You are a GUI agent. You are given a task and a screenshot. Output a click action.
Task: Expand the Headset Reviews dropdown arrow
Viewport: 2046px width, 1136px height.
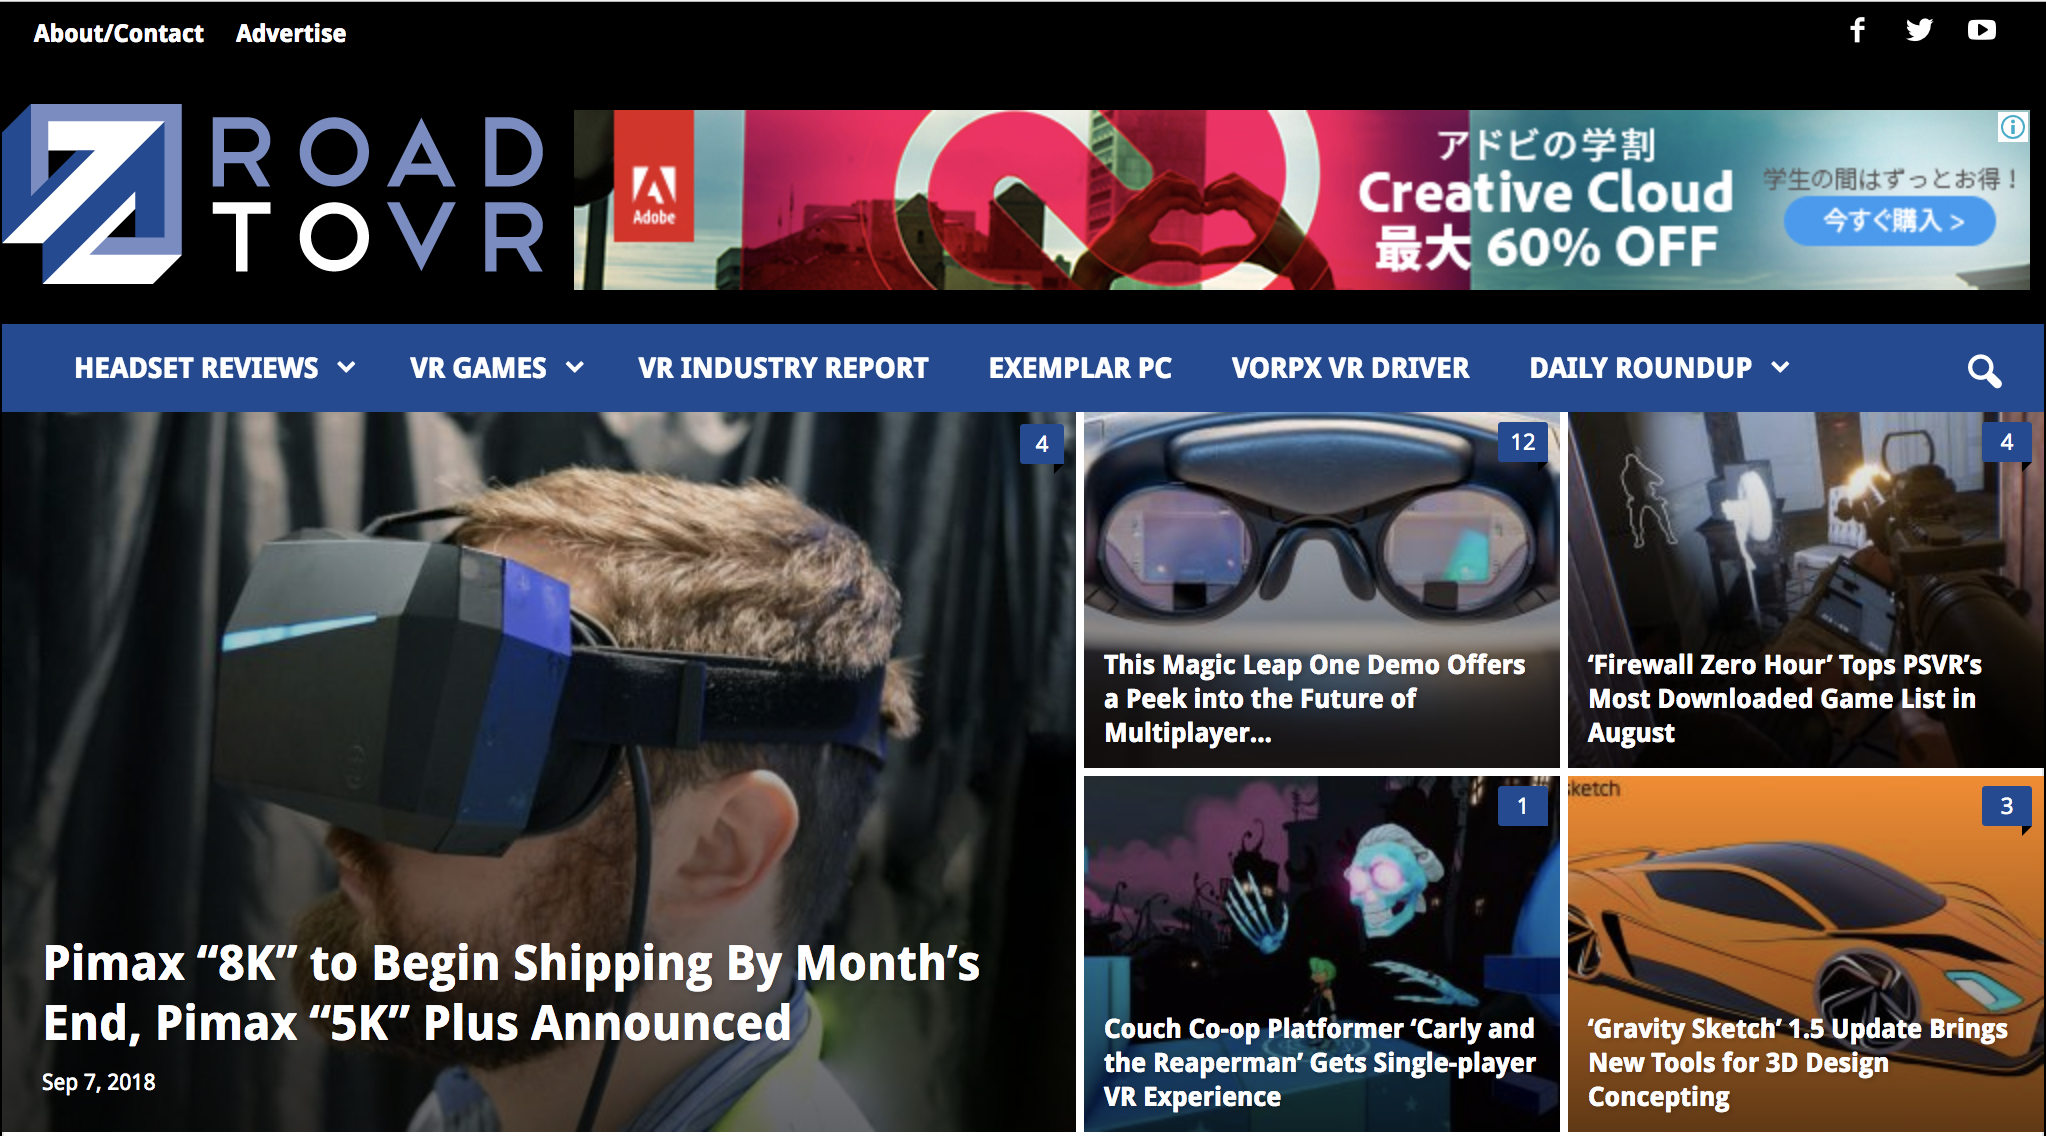point(347,367)
